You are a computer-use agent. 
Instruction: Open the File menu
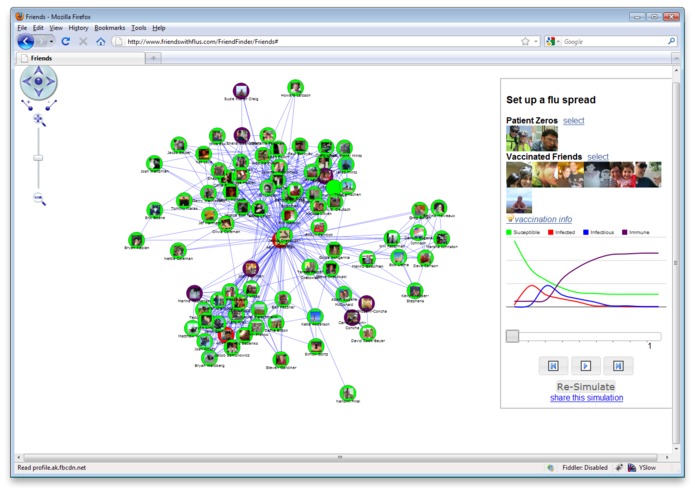click(22, 27)
